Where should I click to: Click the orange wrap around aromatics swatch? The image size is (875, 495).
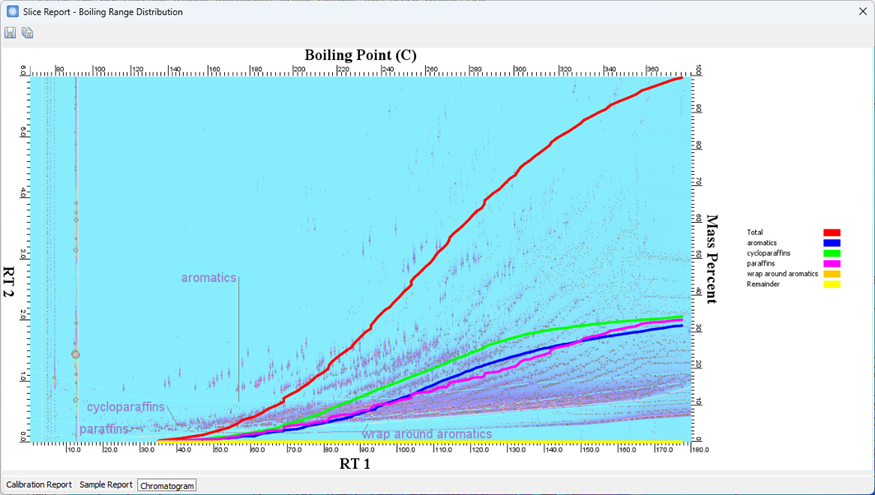click(x=832, y=274)
